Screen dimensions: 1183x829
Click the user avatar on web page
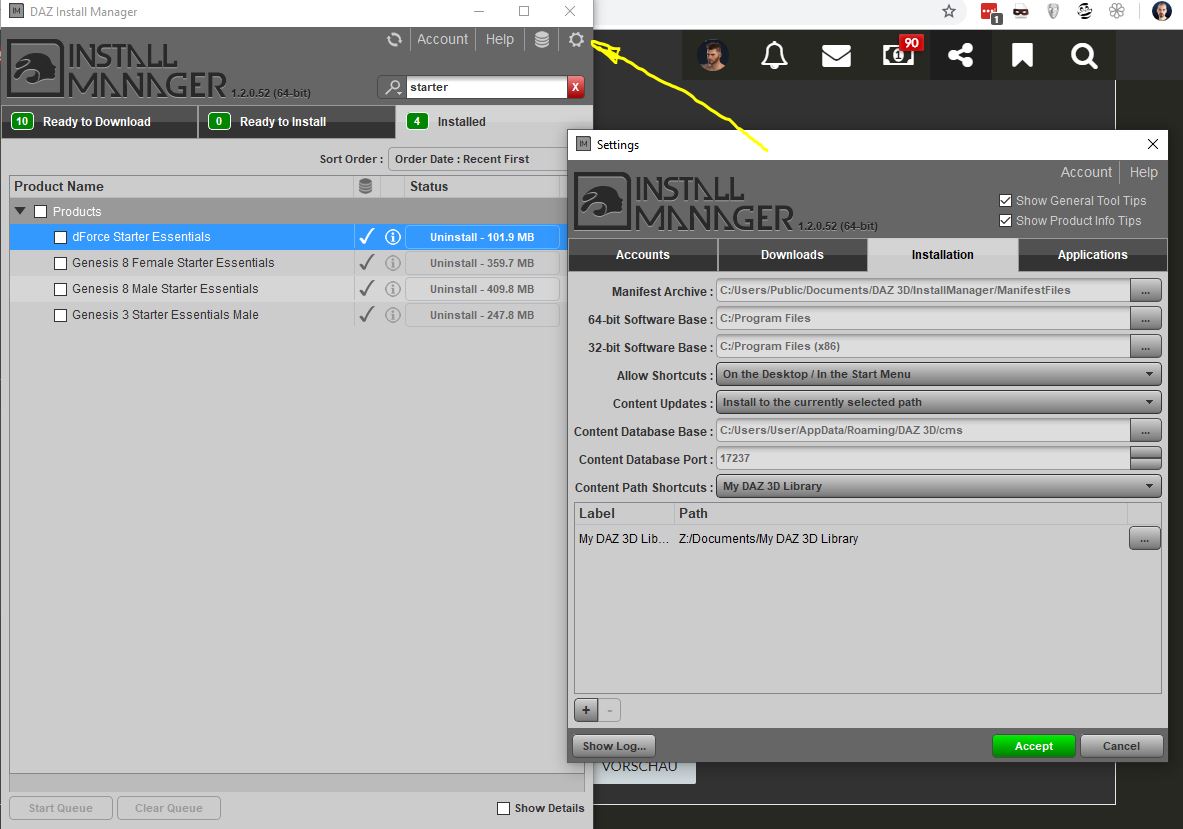(712, 55)
